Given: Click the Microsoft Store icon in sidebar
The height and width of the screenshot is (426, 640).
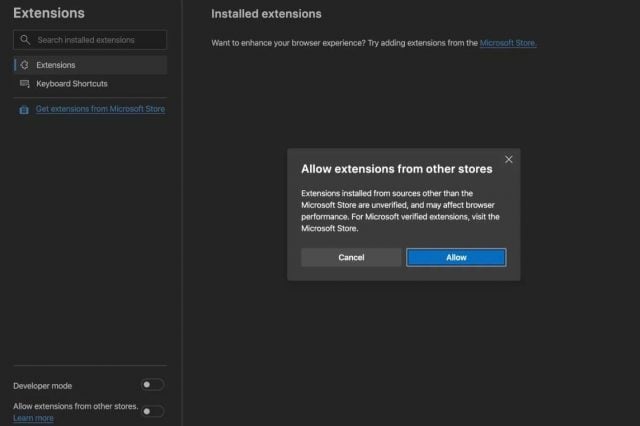Looking at the screenshot, I should point(24,109).
